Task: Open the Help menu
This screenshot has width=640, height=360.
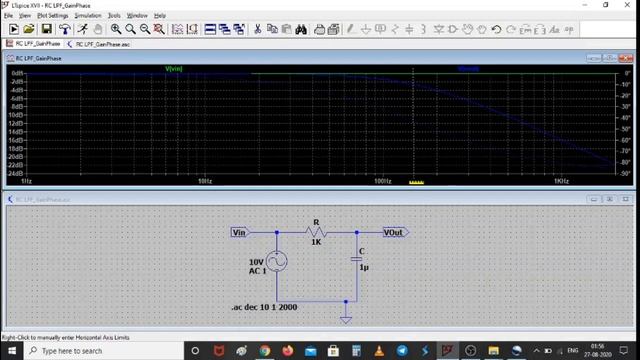Action: (x=160, y=16)
